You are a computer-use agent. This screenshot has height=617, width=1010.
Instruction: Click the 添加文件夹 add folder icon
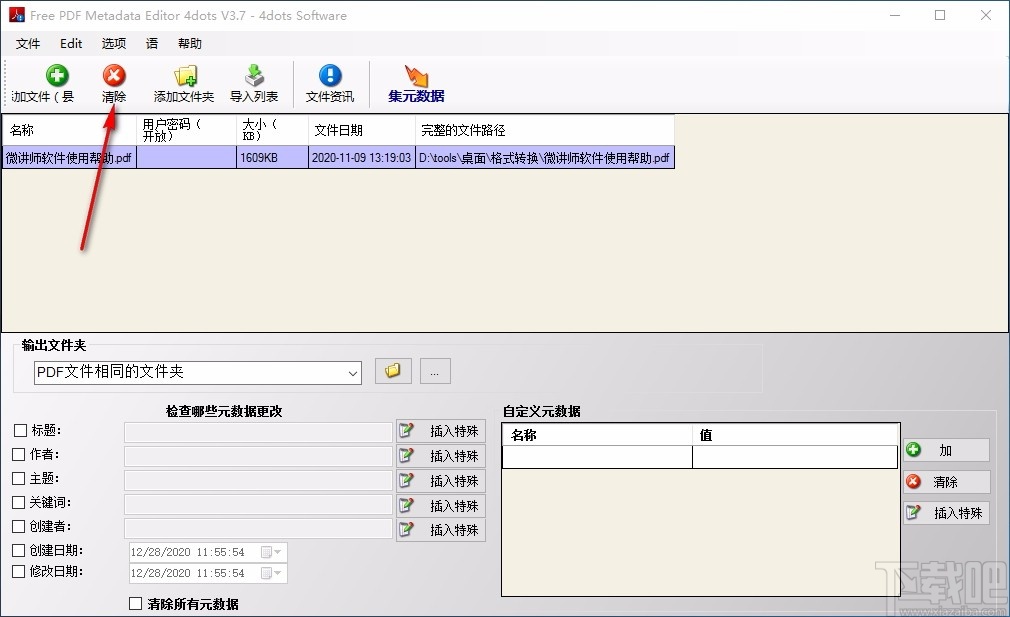point(183,83)
